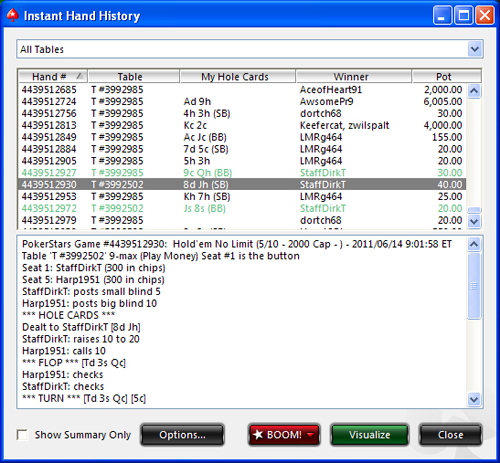Sort by the Table column

(134, 77)
